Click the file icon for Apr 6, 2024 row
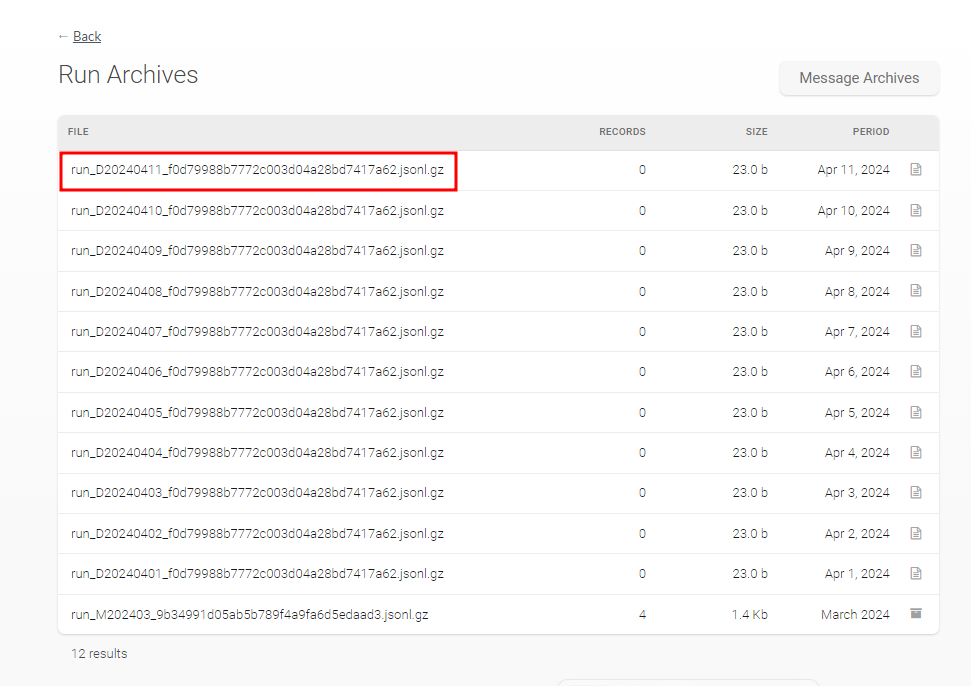971x686 pixels. pyautogui.click(x=915, y=372)
